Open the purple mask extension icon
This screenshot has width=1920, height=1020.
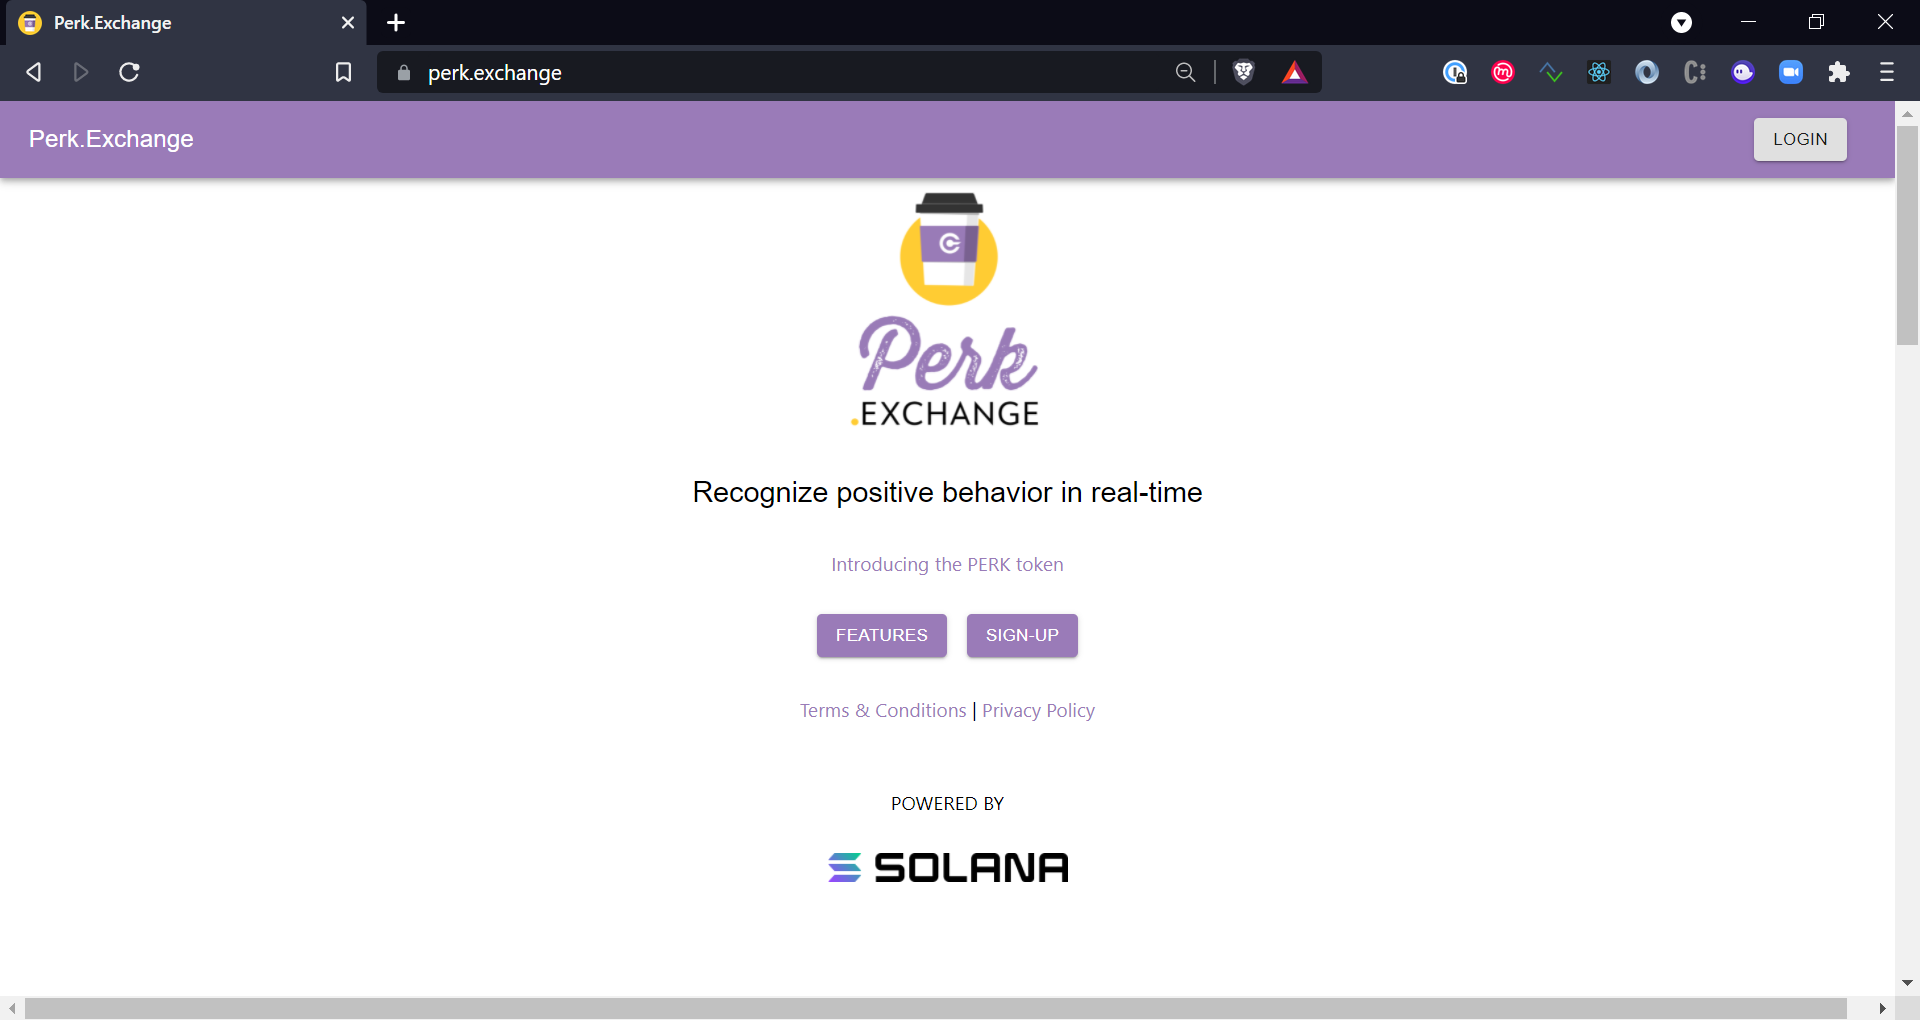pyautogui.click(x=1743, y=72)
